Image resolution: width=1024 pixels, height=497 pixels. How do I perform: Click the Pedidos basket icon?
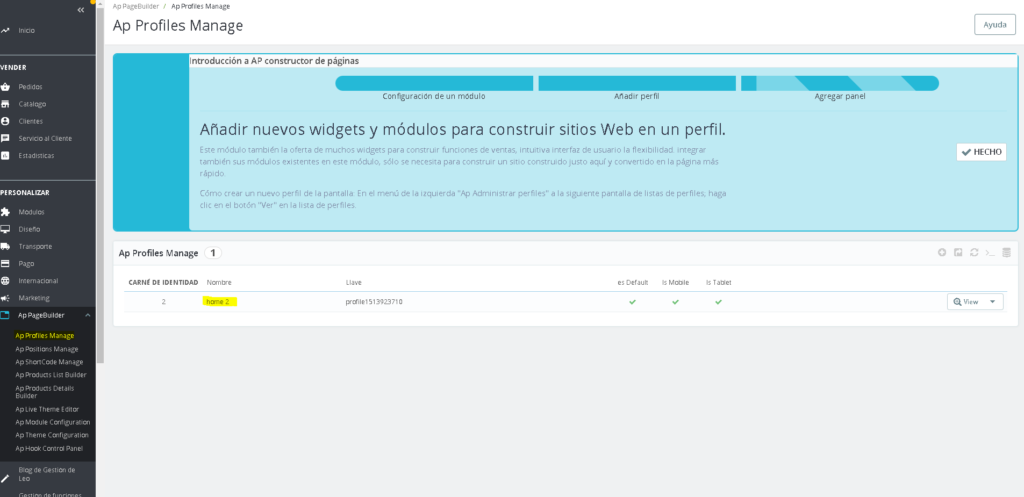pyautogui.click(x=5, y=87)
